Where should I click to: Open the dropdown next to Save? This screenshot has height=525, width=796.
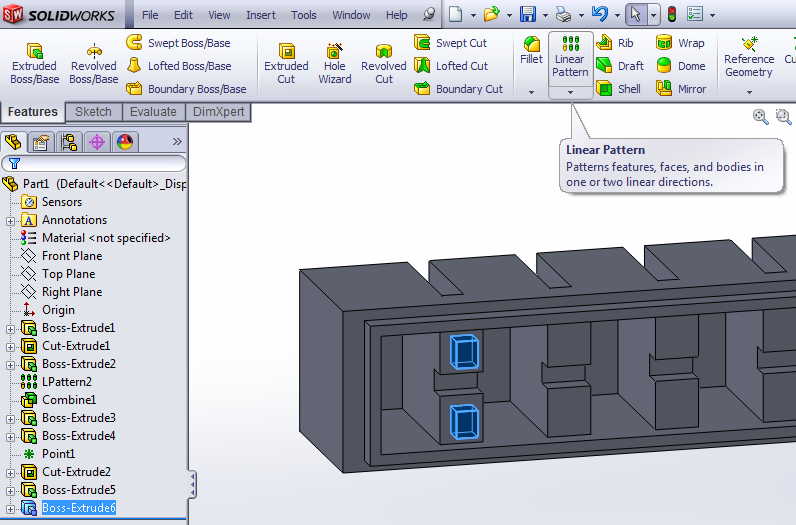tap(545, 15)
